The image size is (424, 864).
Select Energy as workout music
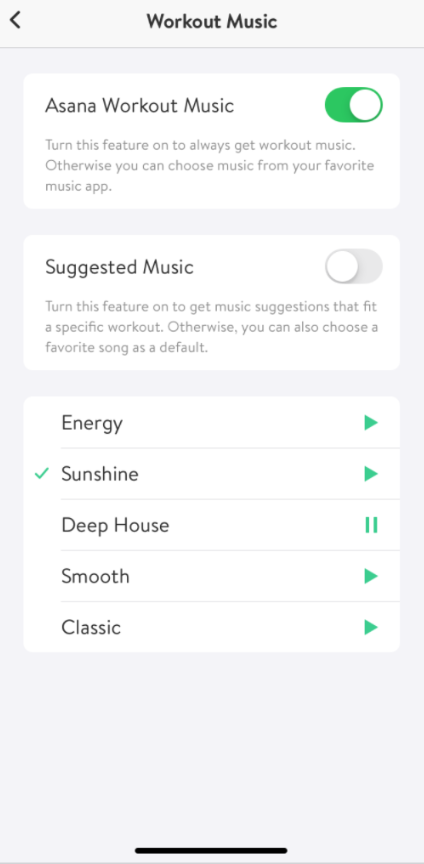211,423
